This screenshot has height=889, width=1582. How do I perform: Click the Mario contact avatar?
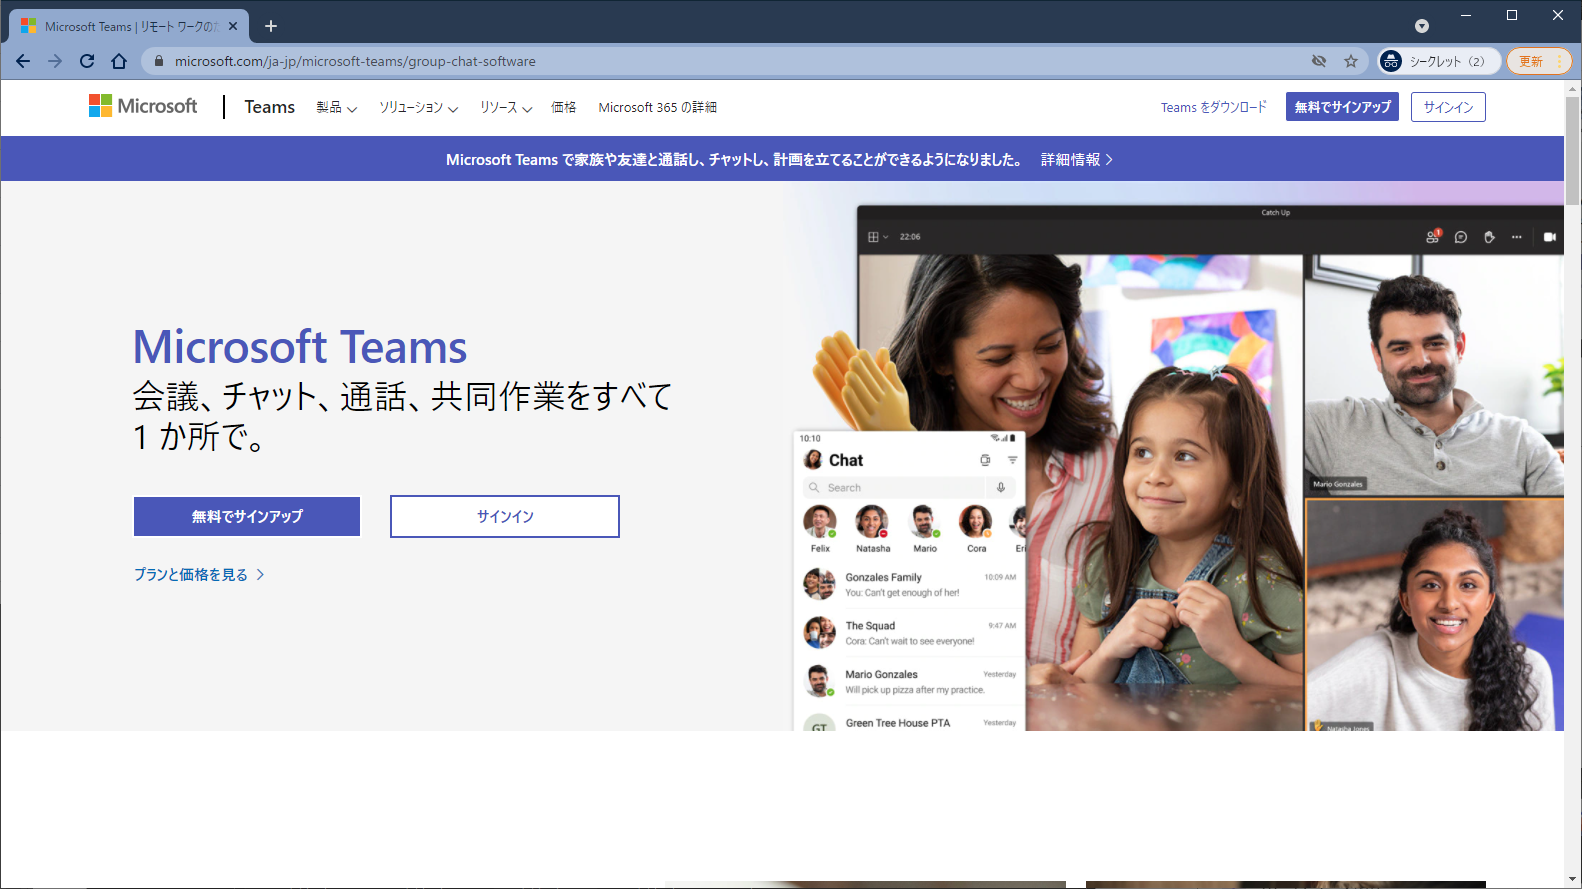coord(924,521)
